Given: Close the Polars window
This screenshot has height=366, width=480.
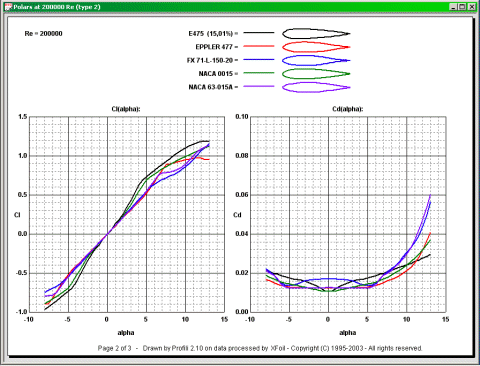Looking at the screenshot, I should click(472, 7).
